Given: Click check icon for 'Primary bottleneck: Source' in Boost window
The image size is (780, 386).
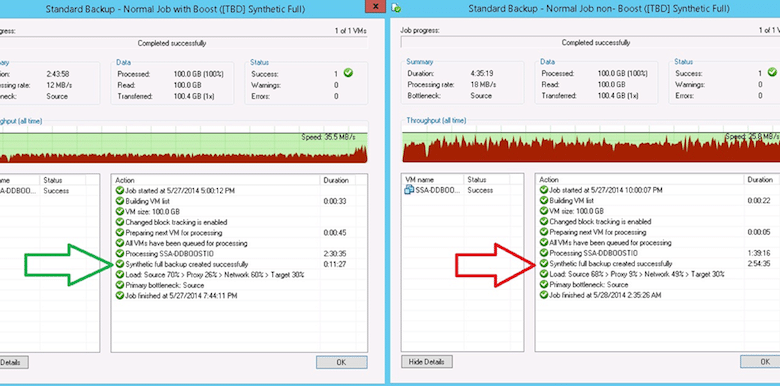Looking at the screenshot, I should (119, 285).
